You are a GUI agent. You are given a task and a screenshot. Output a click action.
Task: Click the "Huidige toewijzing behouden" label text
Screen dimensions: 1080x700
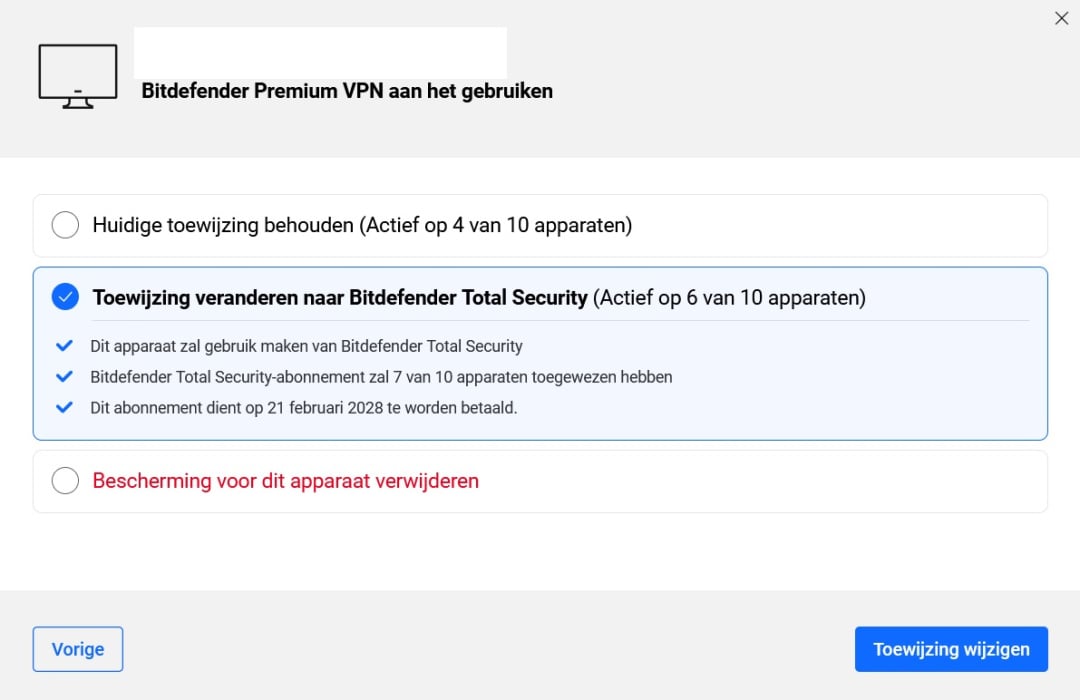pyautogui.click(x=223, y=225)
